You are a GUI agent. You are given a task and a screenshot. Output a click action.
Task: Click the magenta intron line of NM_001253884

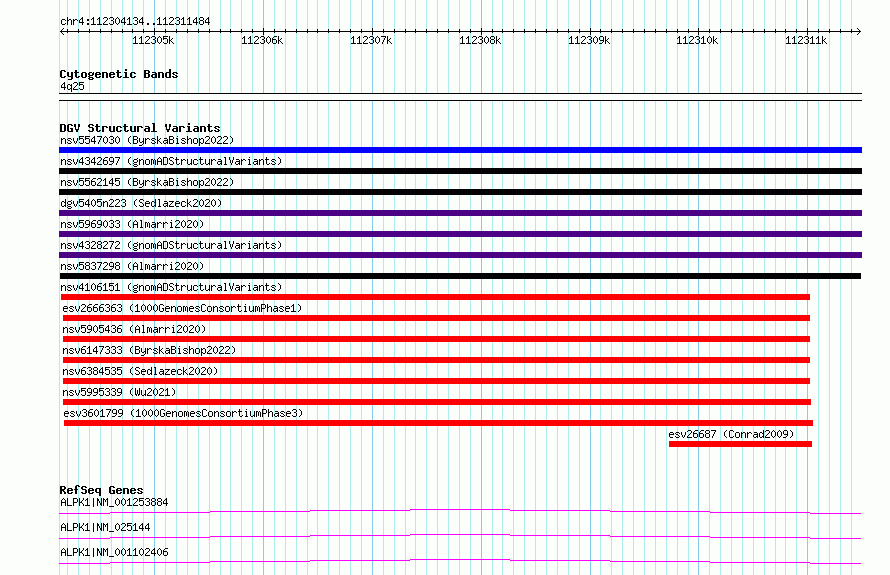[x=460, y=510]
